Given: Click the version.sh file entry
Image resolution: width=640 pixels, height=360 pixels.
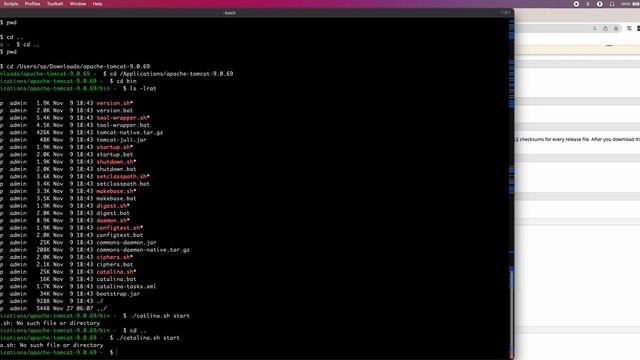Looking at the screenshot, I should [115, 103].
